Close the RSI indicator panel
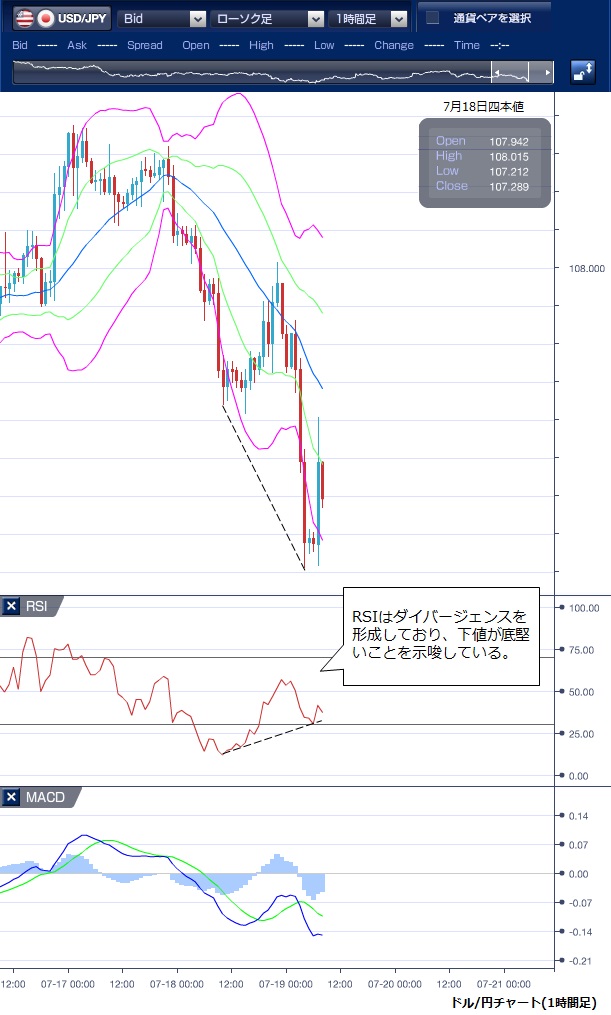Viewport: 611px width, 1015px height. (x=11, y=606)
